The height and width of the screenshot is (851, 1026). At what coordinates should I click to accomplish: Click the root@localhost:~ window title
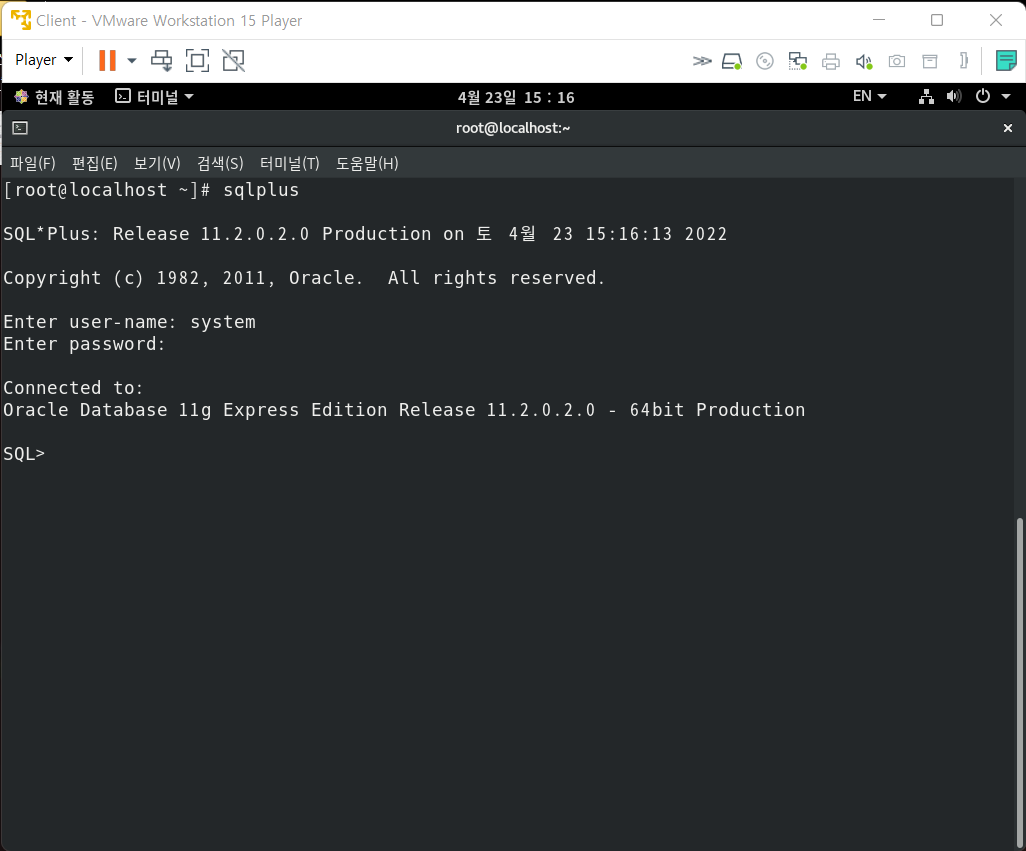[x=513, y=128]
